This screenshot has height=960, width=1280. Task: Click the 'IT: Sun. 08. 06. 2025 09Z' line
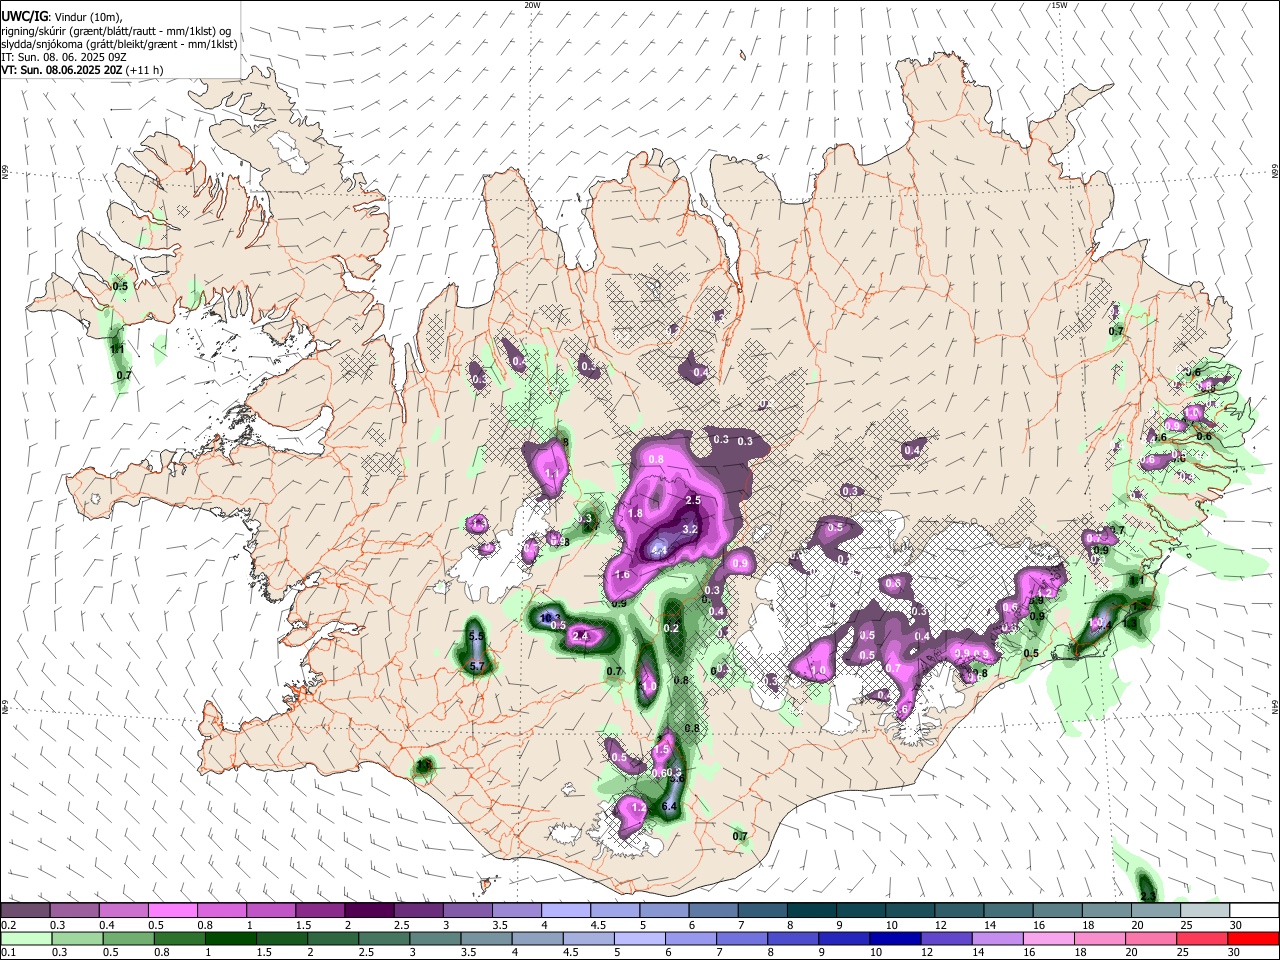tap(63, 57)
